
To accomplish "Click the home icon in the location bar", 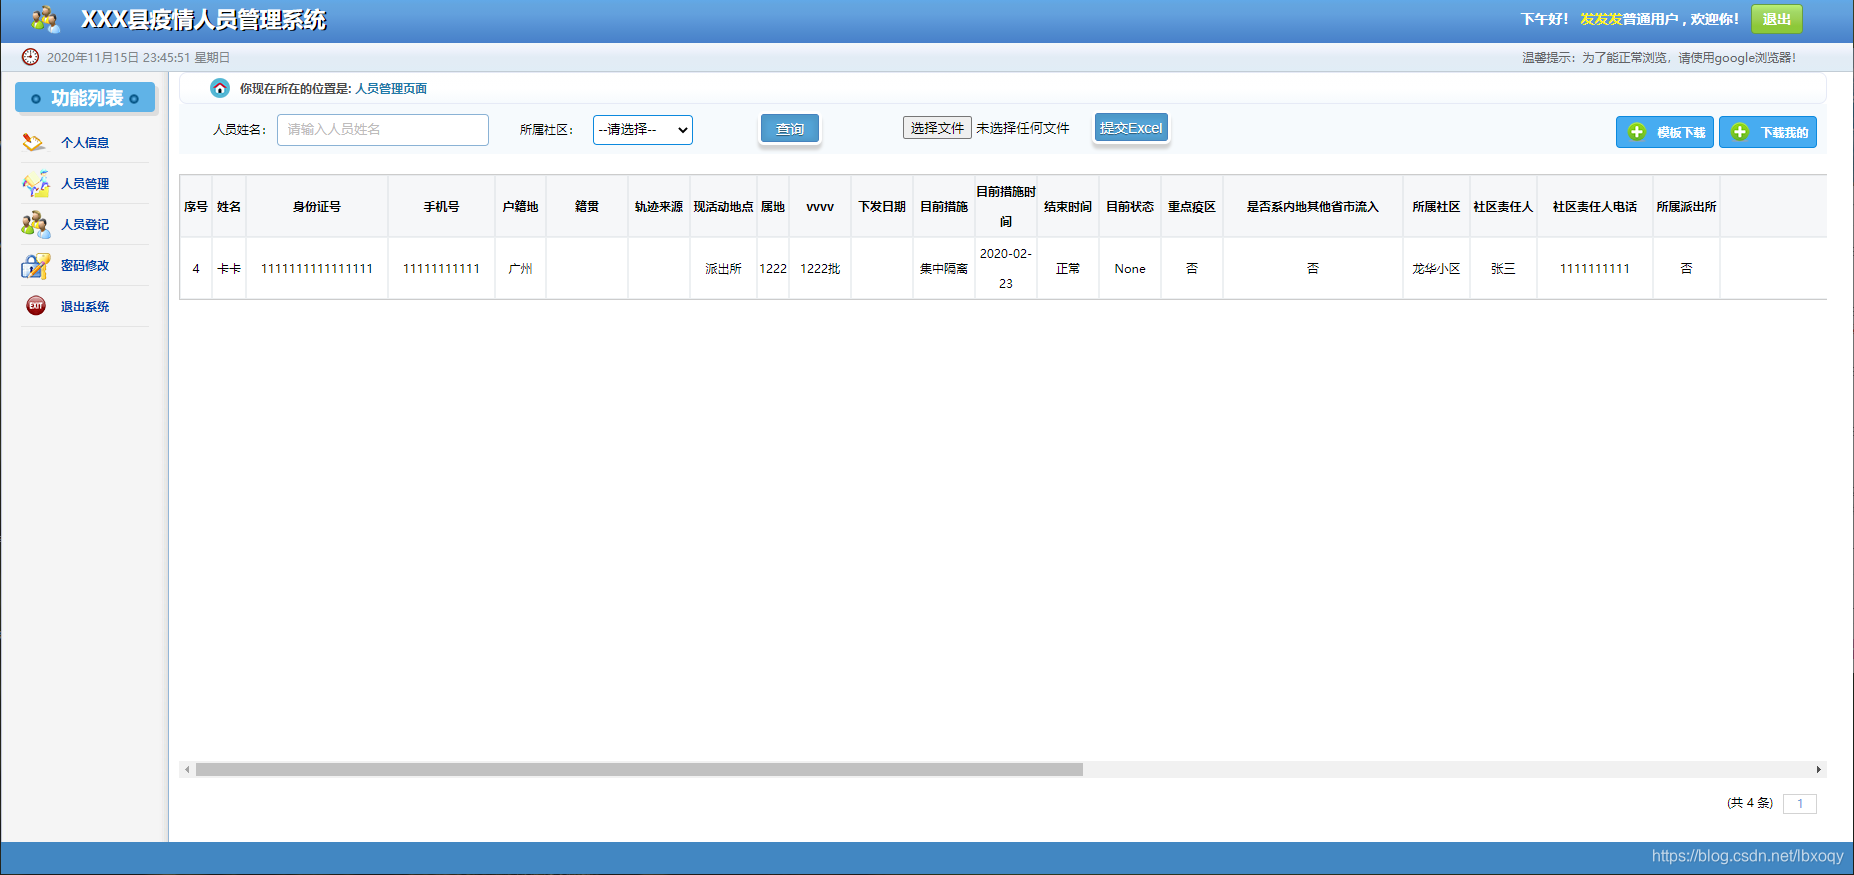I will tap(220, 88).
